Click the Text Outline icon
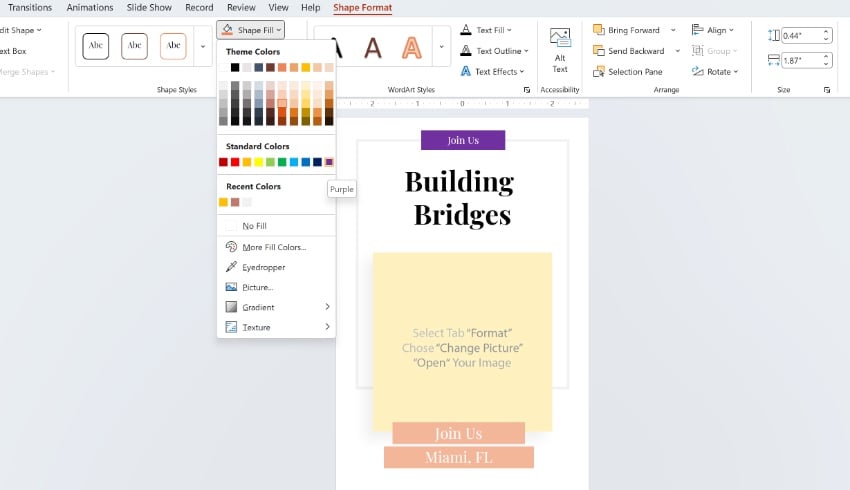This screenshot has height=490, width=850. 466,51
